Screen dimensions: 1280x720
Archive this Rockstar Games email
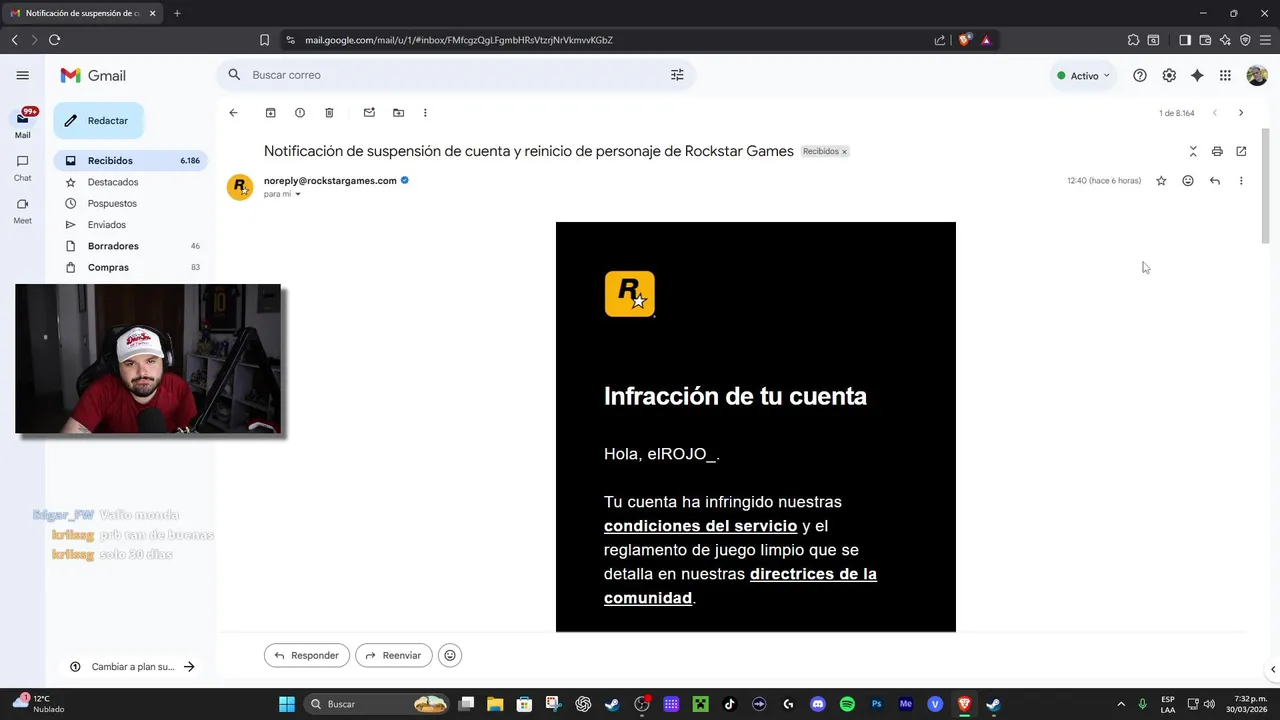(x=270, y=113)
